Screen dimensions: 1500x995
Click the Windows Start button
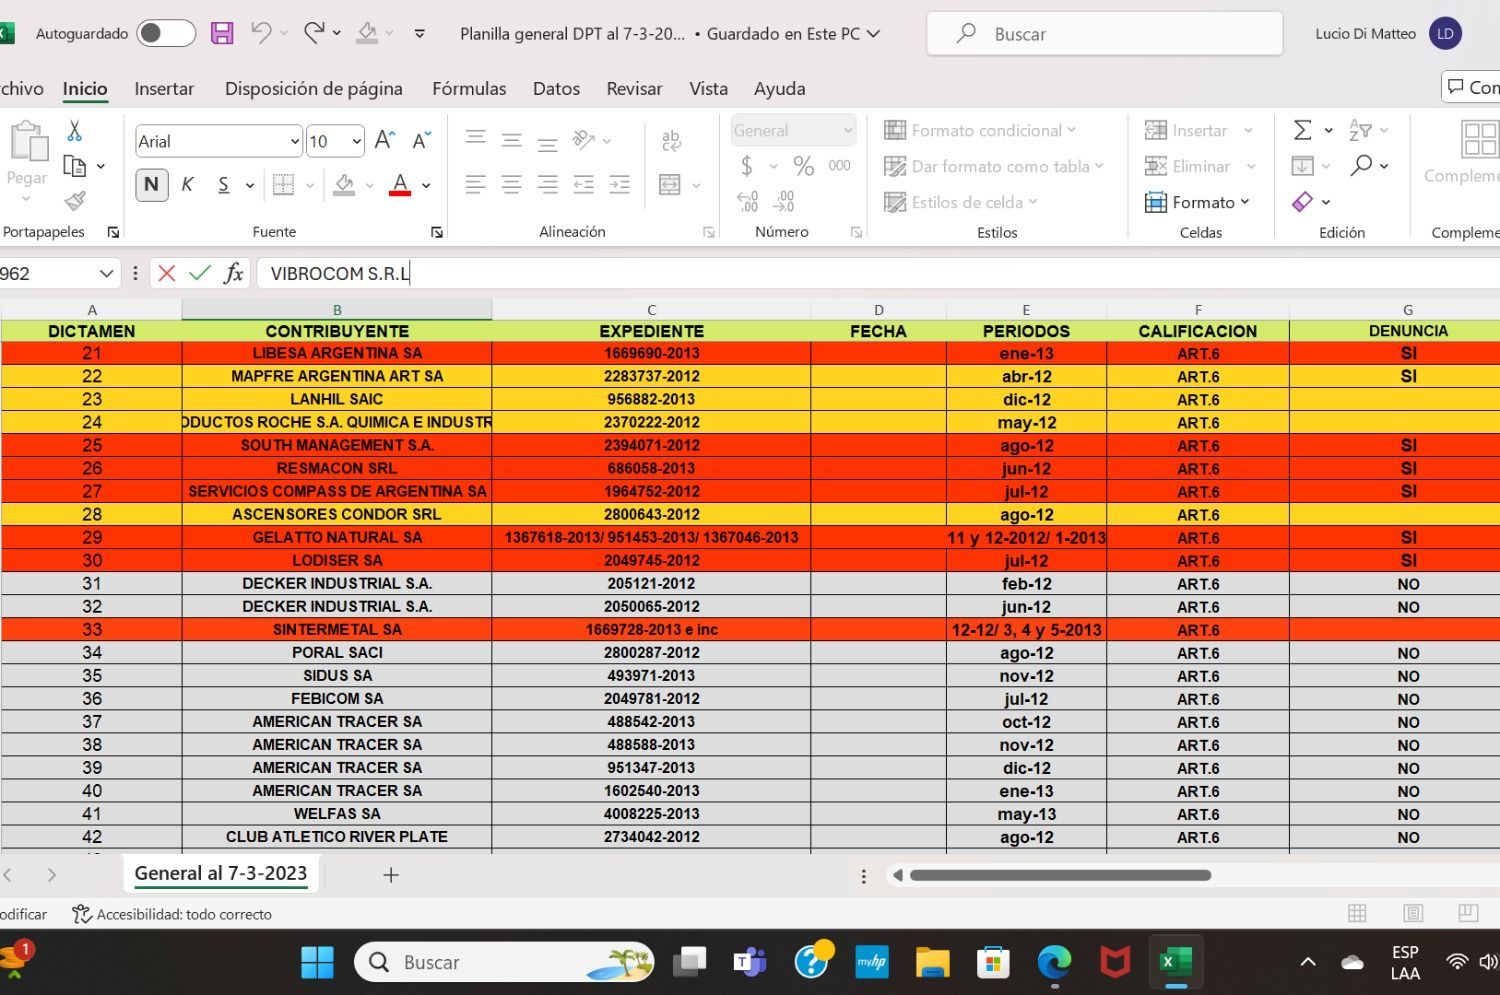pyautogui.click(x=318, y=962)
